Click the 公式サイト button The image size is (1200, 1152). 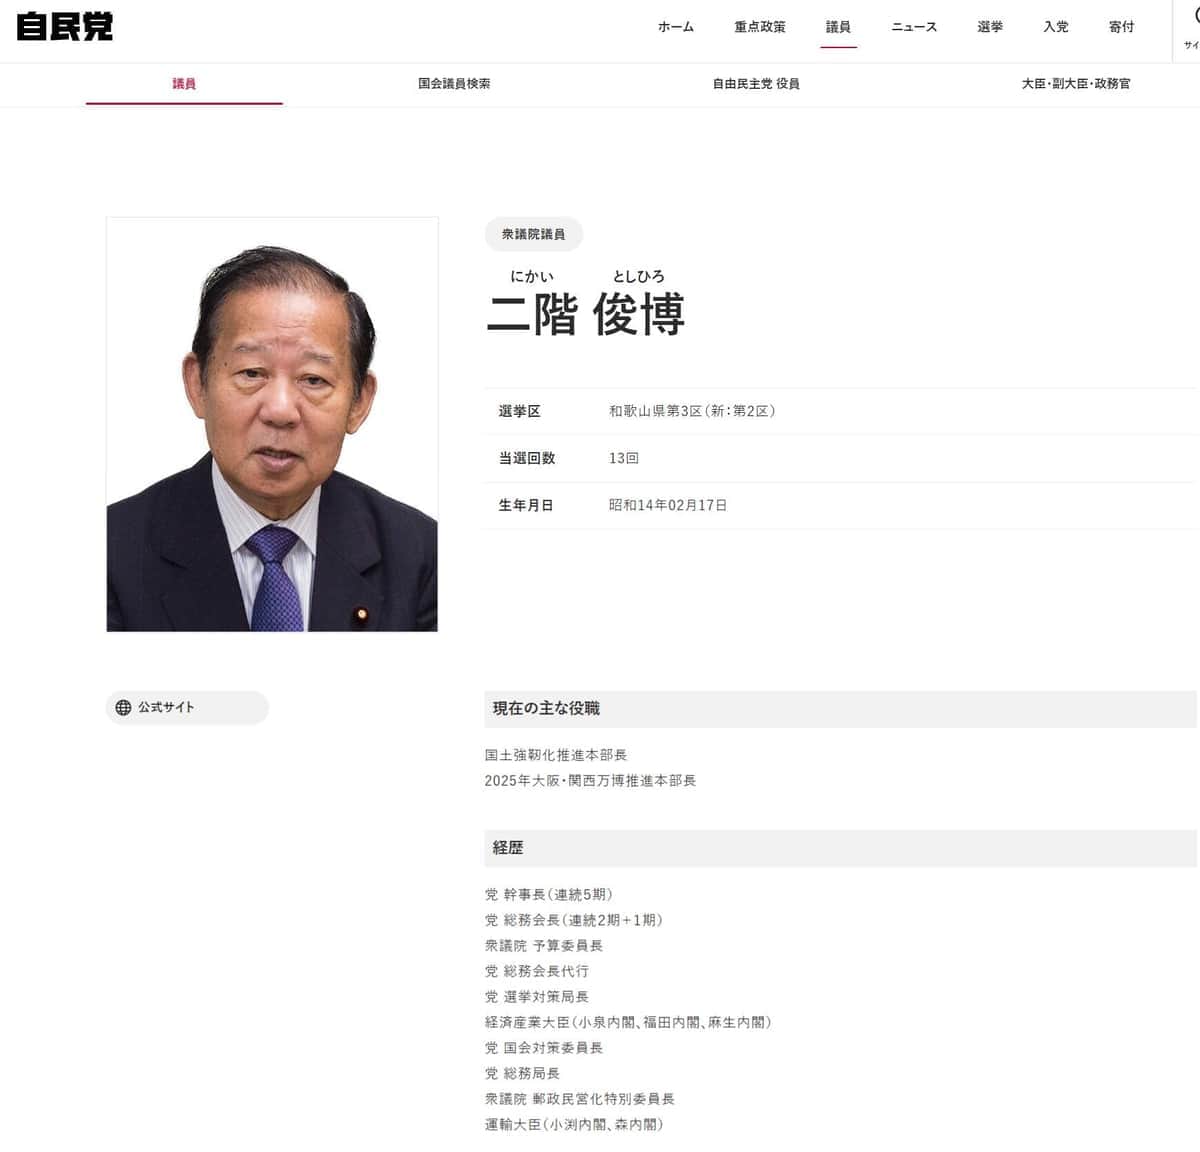[x=187, y=707]
